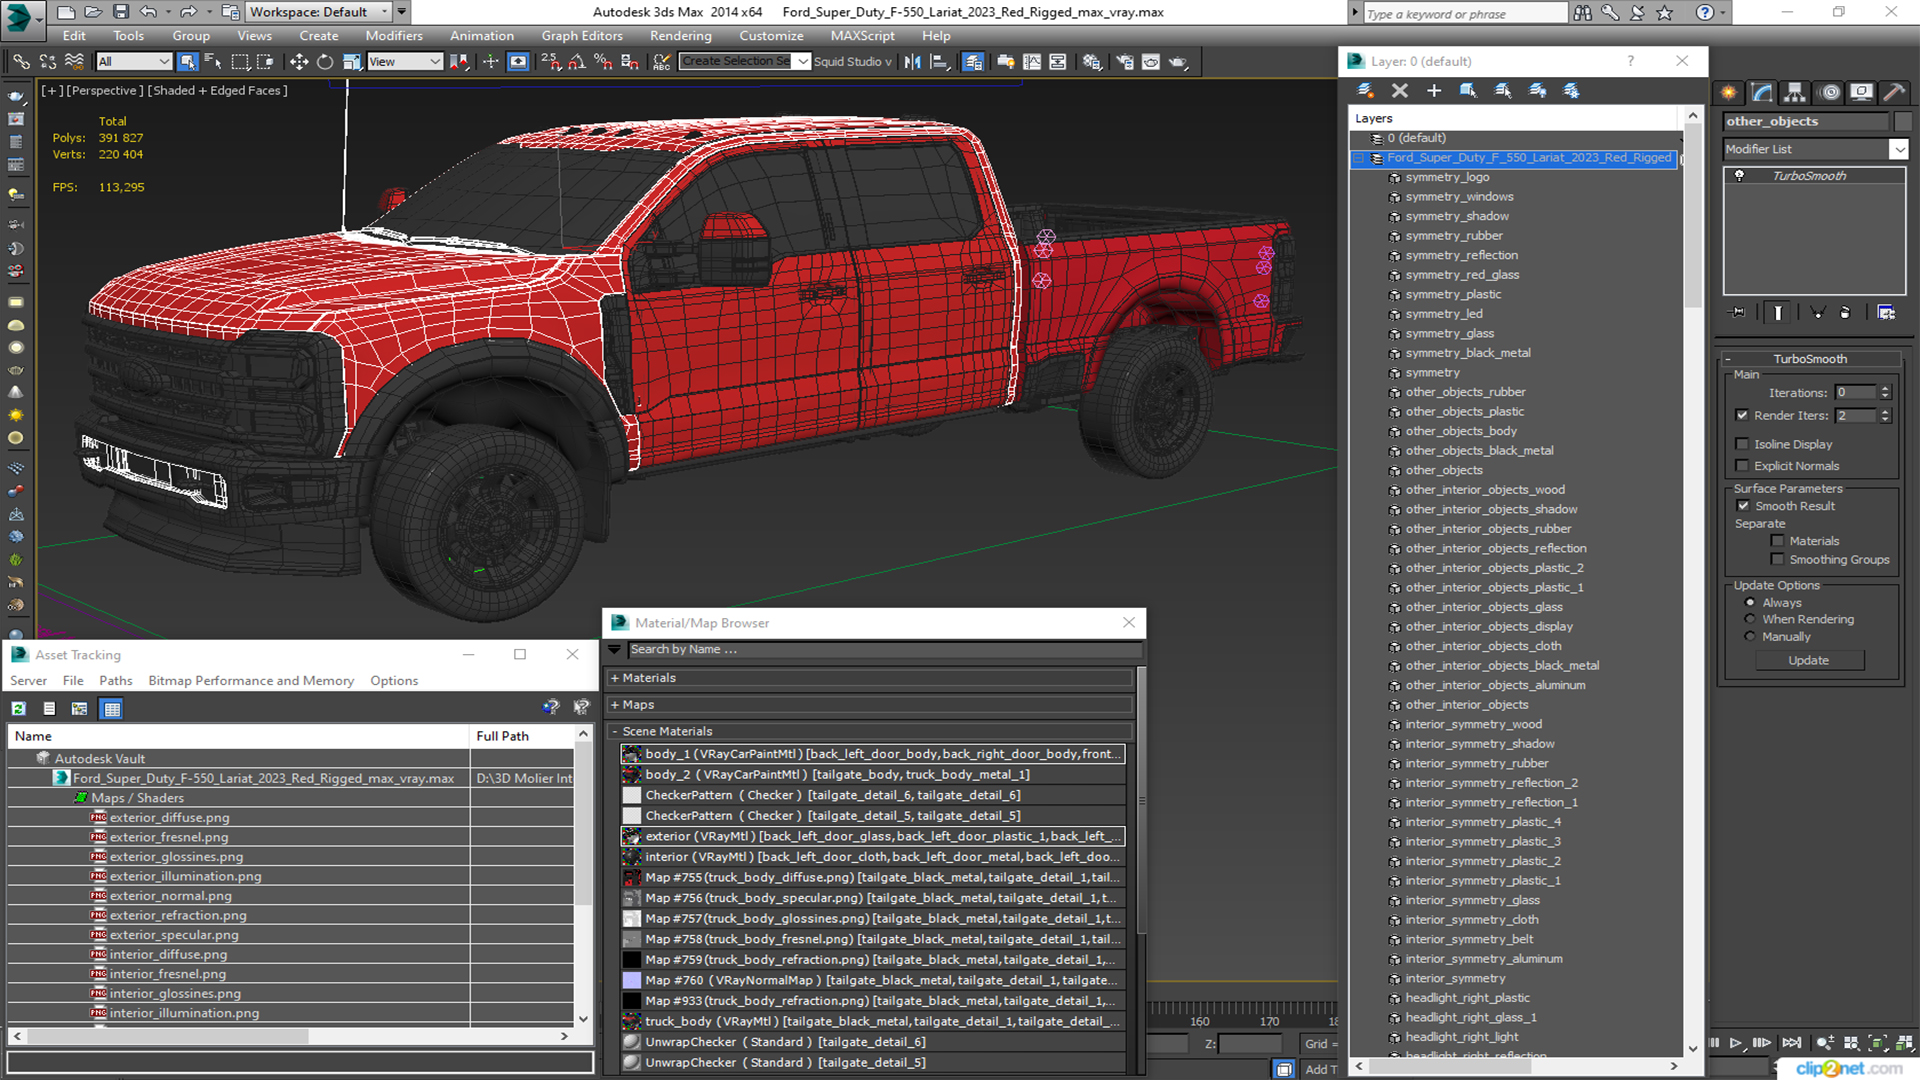Select the Move tool in main toolbar
Image resolution: width=1920 pixels, height=1080 pixels.
pos(298,62)
